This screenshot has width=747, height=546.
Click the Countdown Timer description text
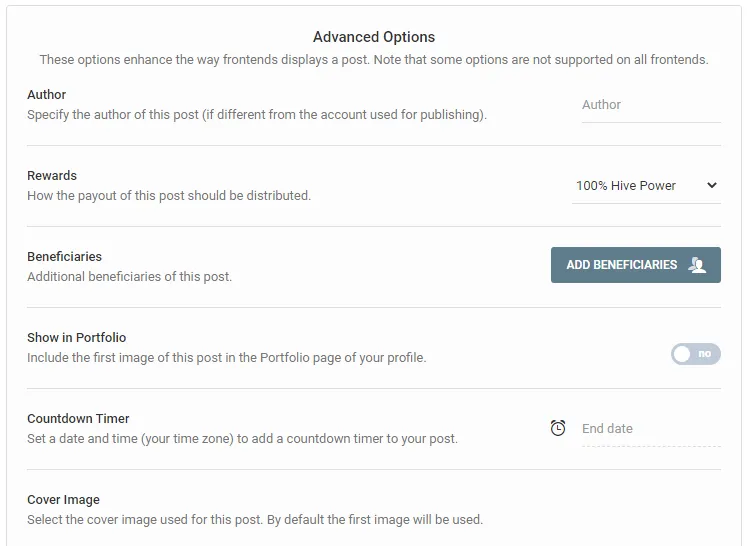point(242,438)
